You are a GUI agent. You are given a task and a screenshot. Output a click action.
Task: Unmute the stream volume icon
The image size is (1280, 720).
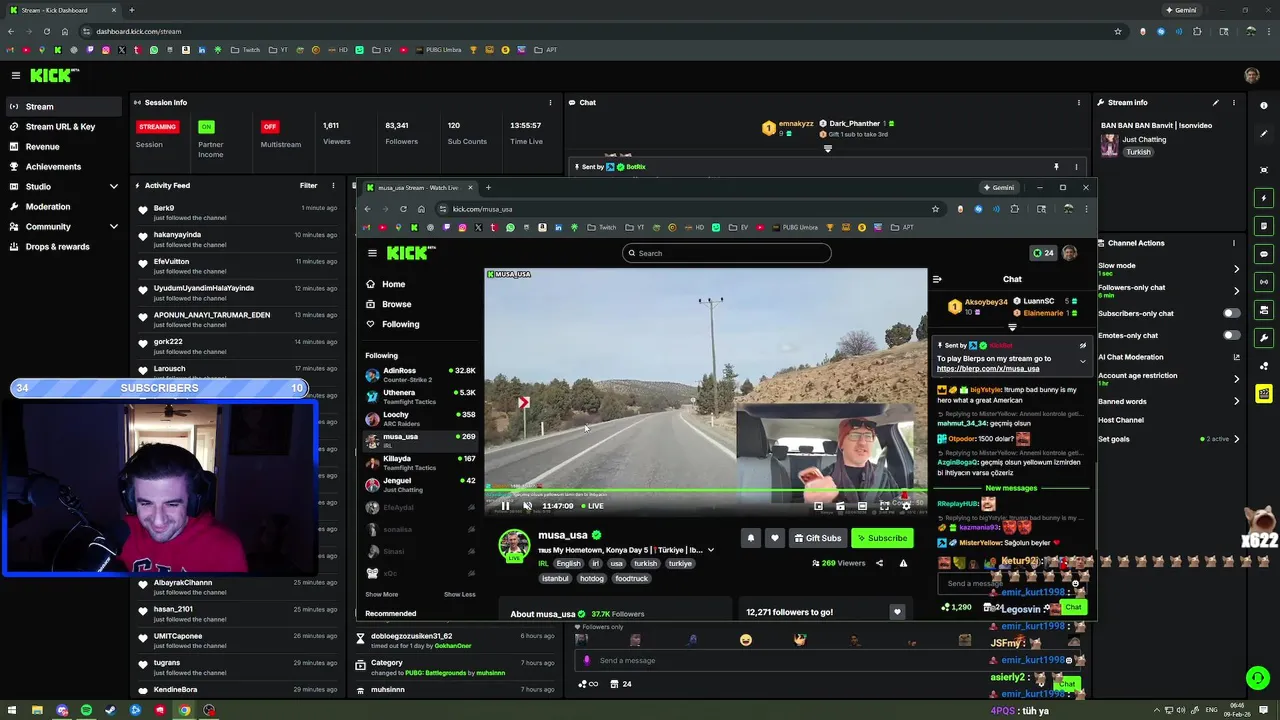(x=528, y=506)
